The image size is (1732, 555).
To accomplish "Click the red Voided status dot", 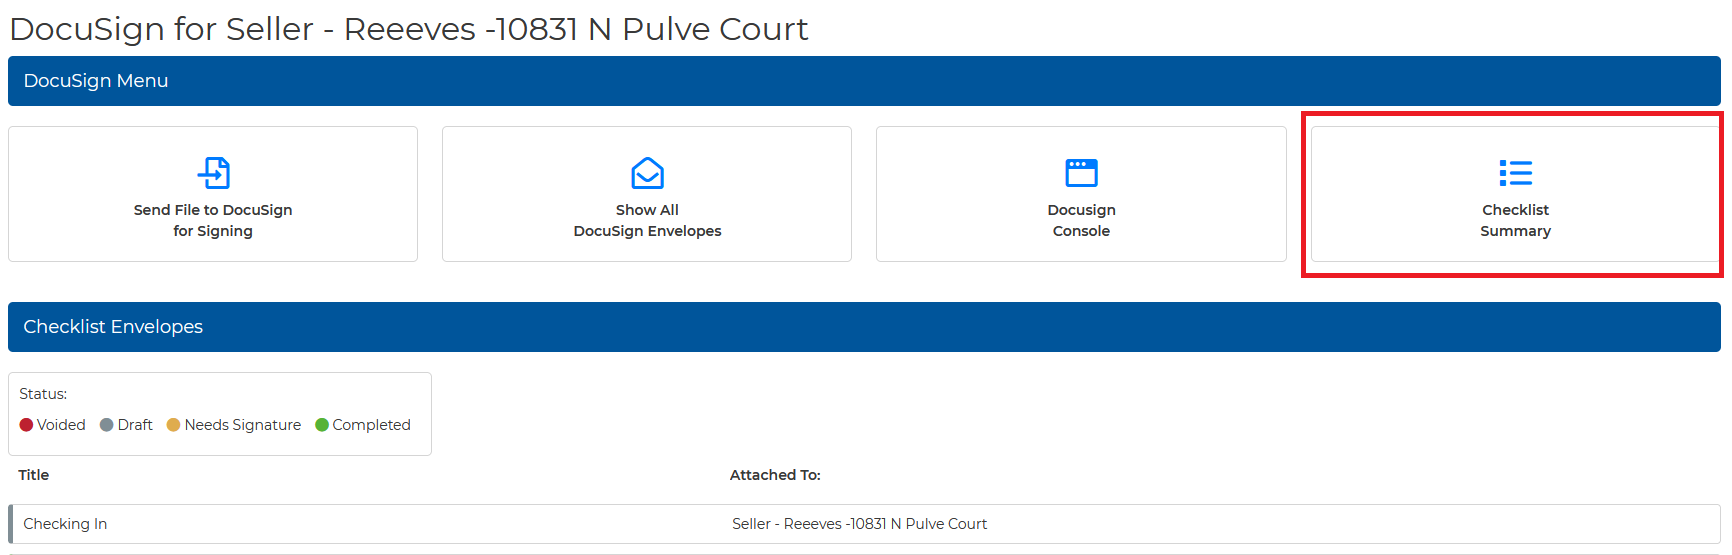I will click(x=27, y=425).
